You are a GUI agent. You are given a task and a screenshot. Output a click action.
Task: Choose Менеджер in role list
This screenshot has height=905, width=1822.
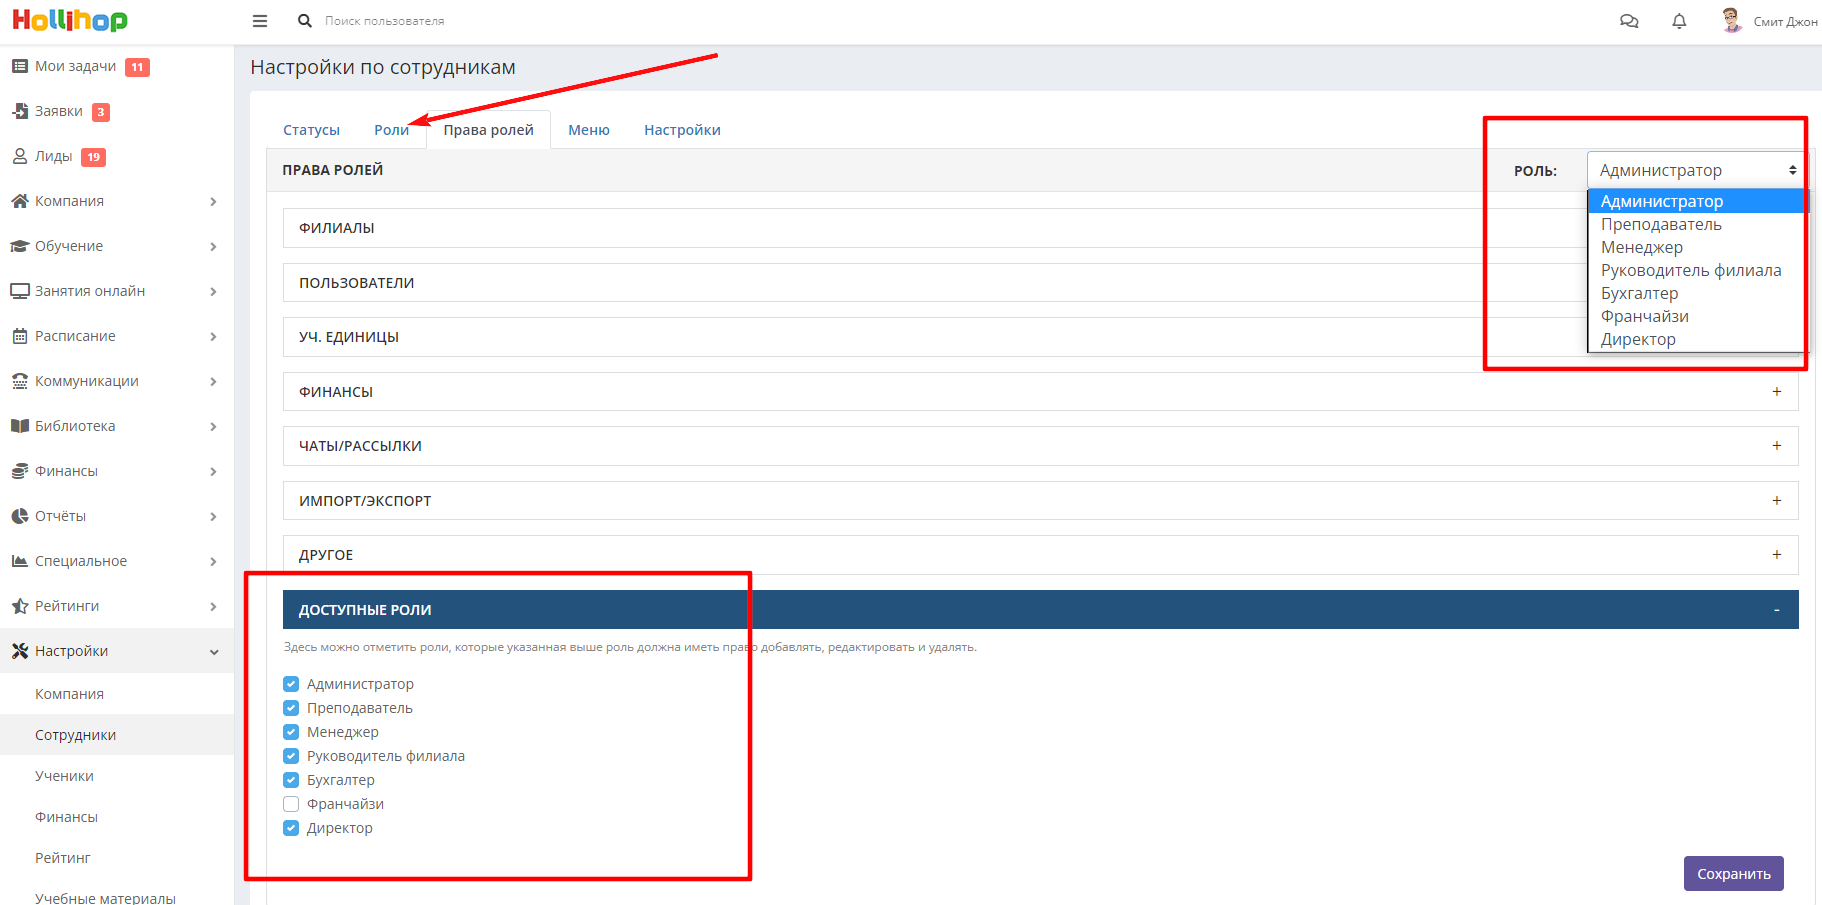(1696, 247)
